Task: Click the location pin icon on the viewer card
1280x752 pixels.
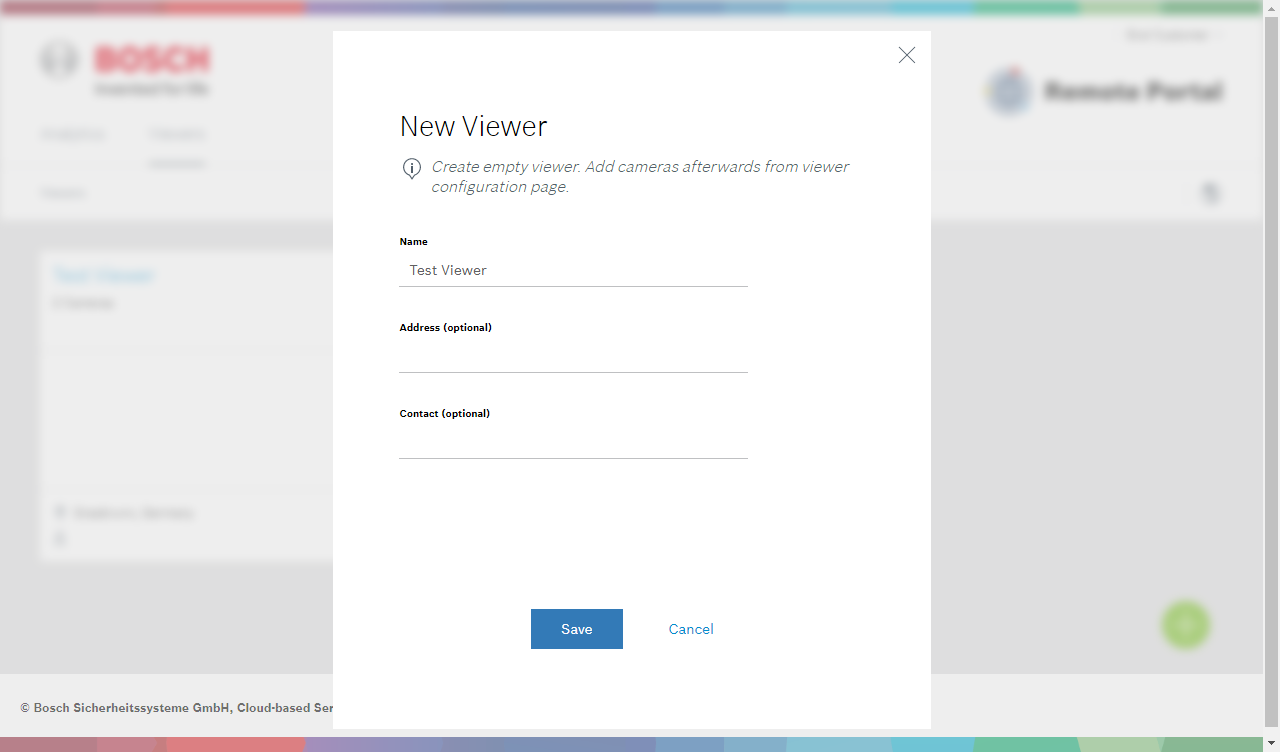Action: [60, 513]
